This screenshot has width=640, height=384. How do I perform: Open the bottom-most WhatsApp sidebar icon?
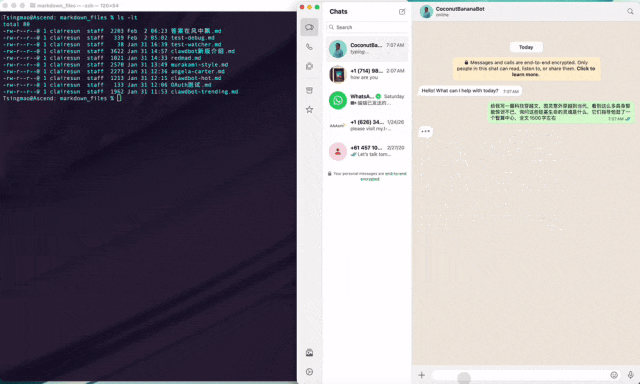click(309, 372)
